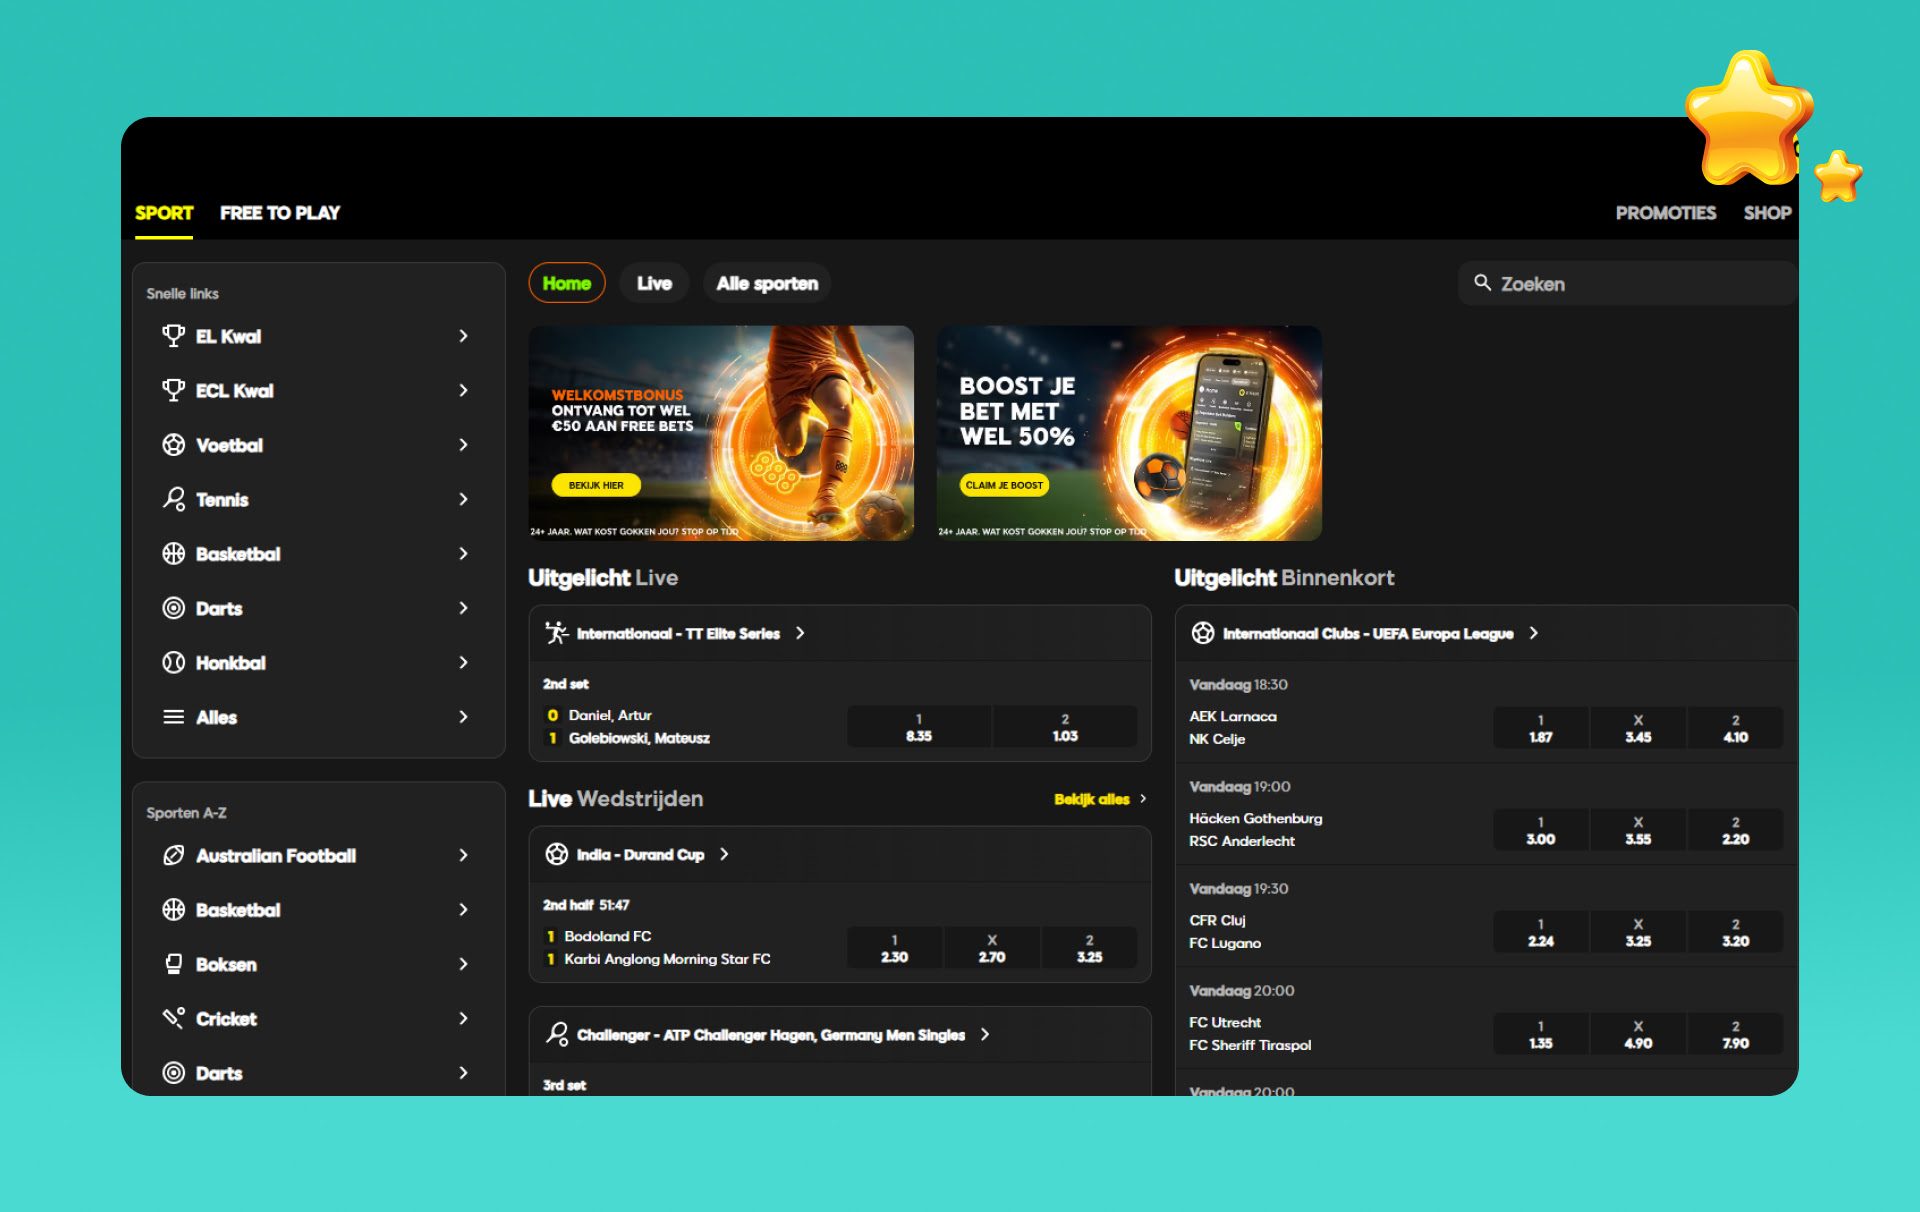Click the Tennis racket icon in Snelle links
1920x1212 pixels.
click(x=173, y=499)
